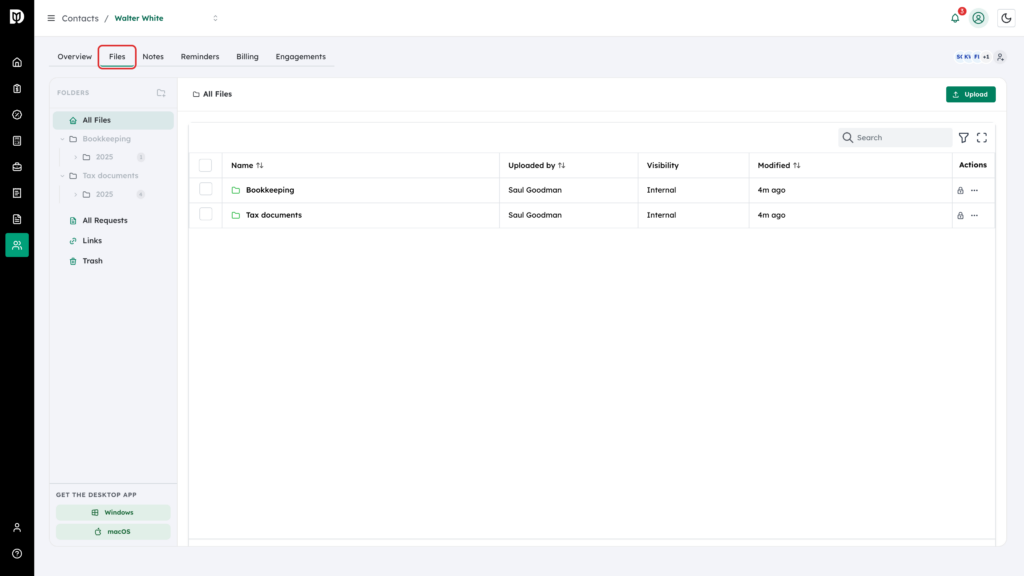The width and height of the screenshot is (1024, 576).
Task: Switch to the Overview tab
Action: 74,57
